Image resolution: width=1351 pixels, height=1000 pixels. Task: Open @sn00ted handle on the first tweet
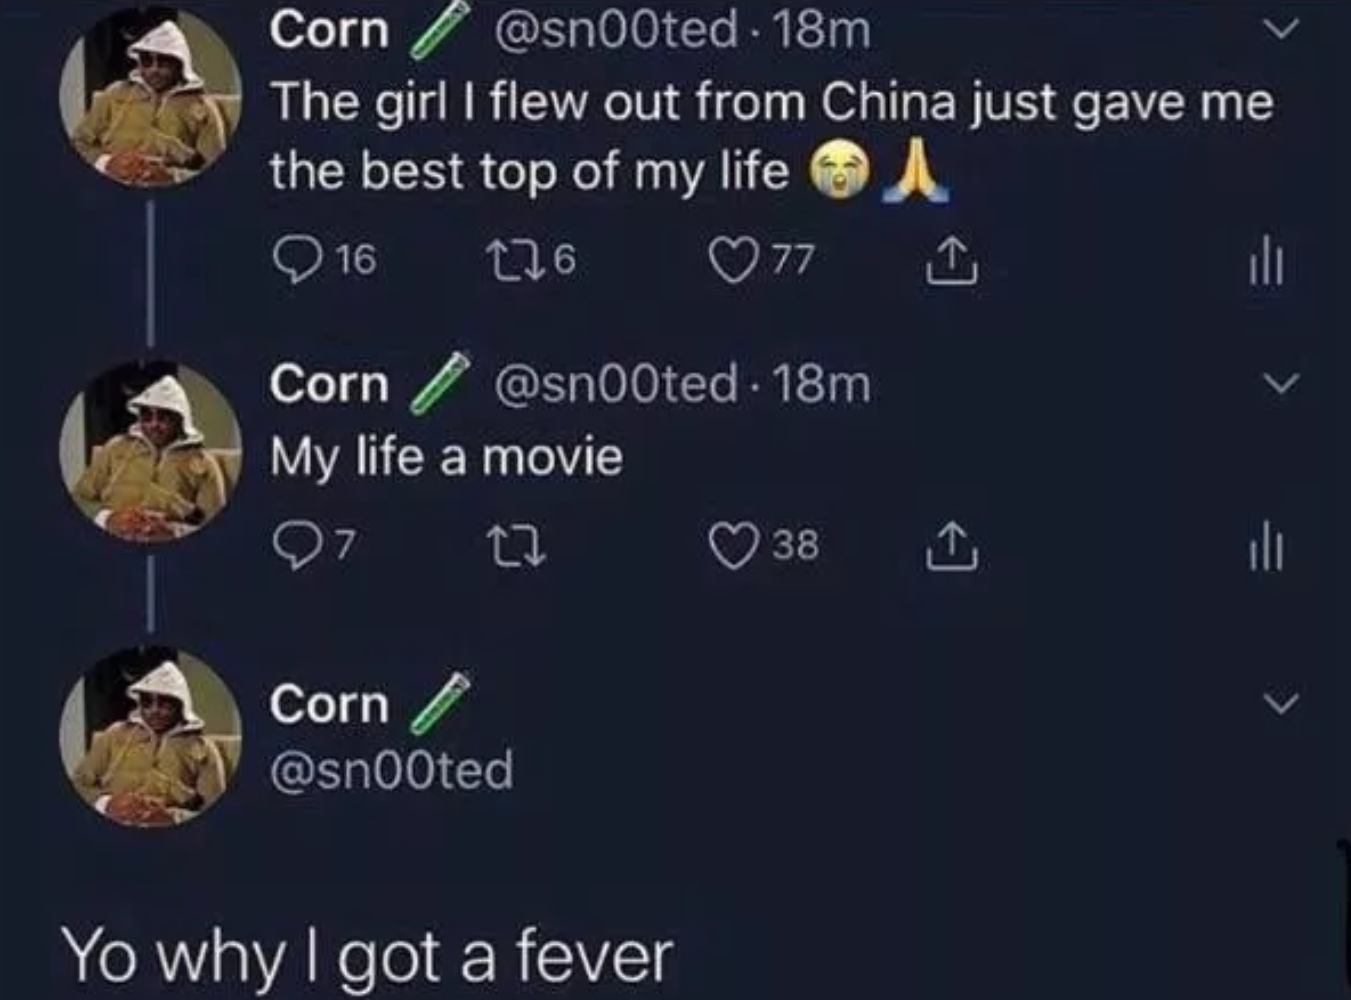(x=617, y=30)
